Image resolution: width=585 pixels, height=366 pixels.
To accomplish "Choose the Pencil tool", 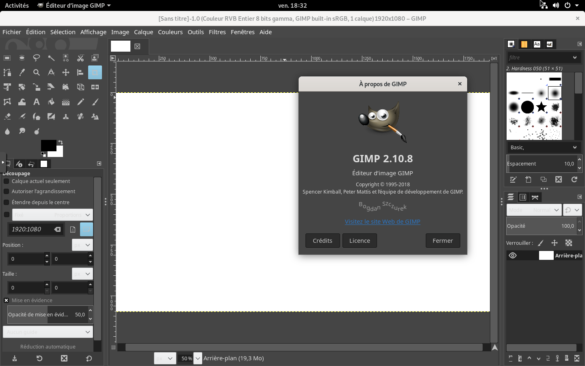I will (80, 102).
